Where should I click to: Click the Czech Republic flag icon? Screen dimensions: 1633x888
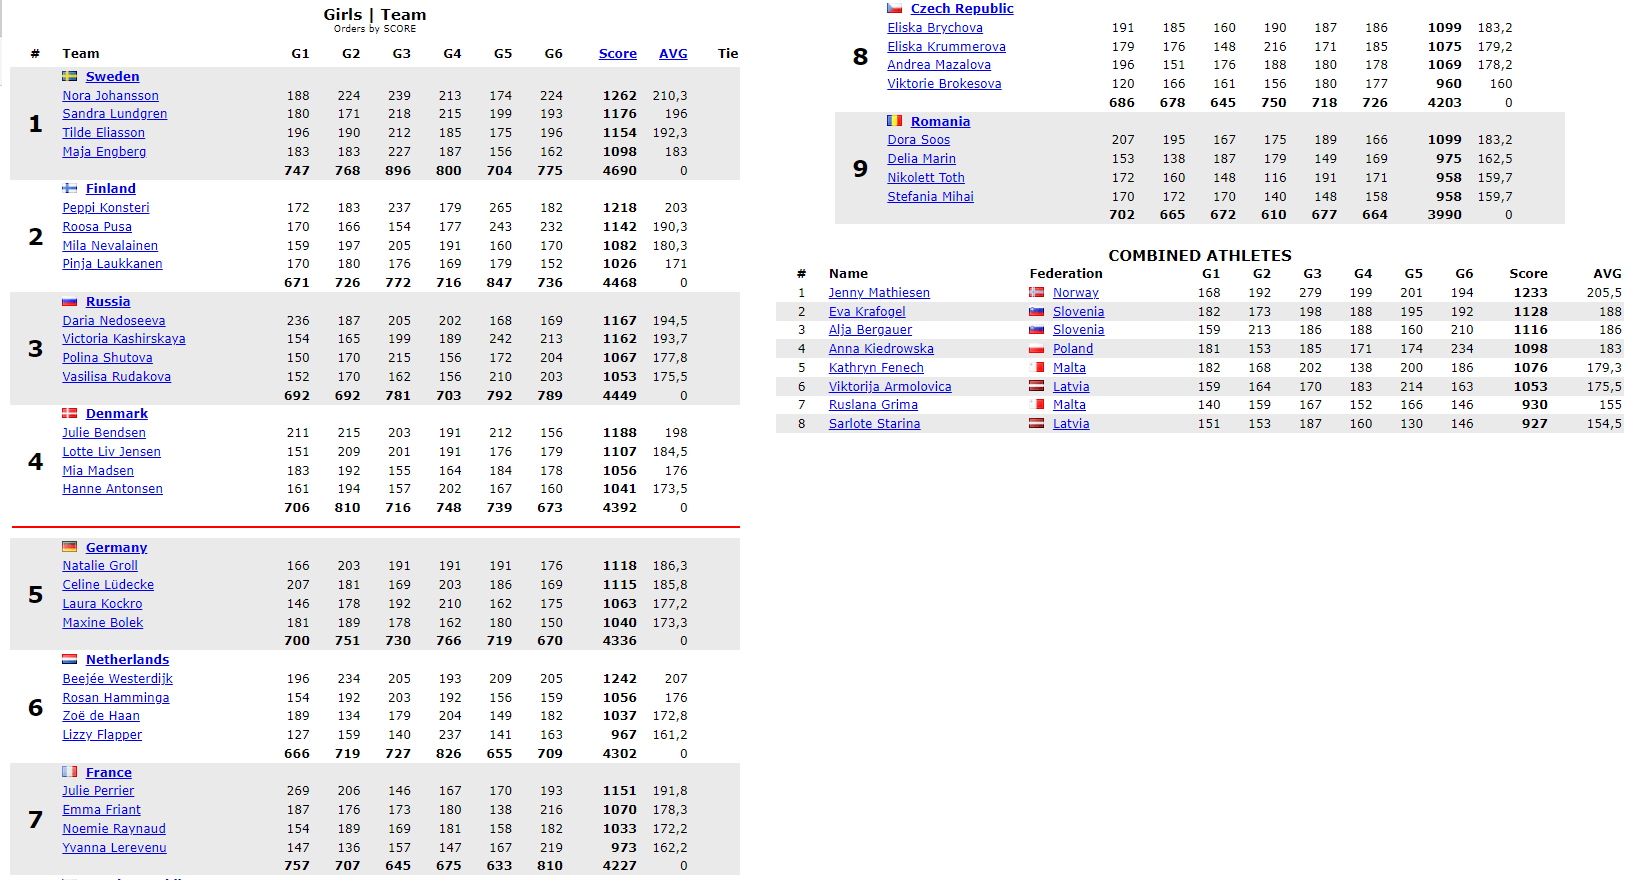pyautogui.click(x=895, y=9)
